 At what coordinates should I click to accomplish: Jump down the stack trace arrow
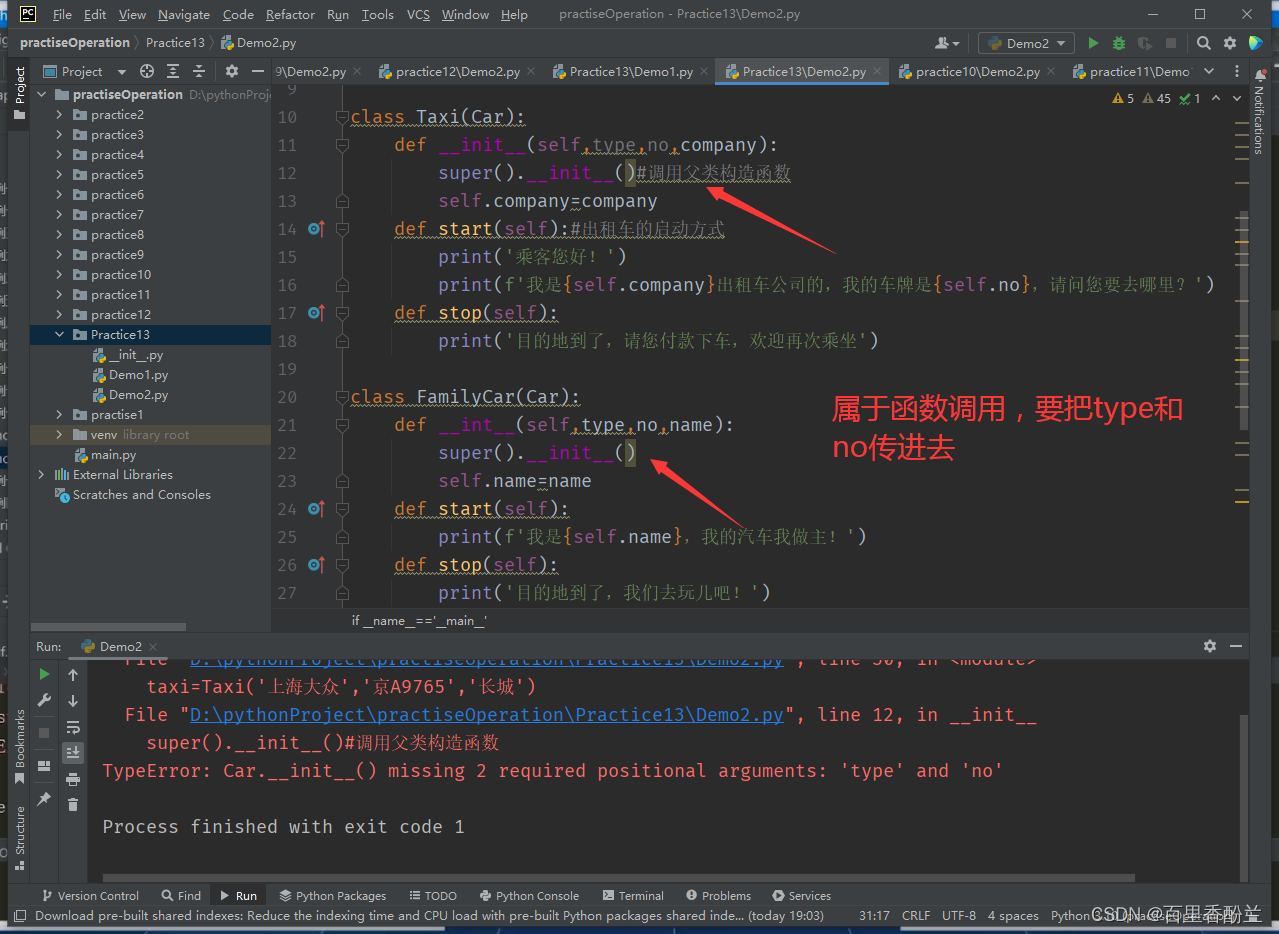pyautogui.click(x=73, y=701)
